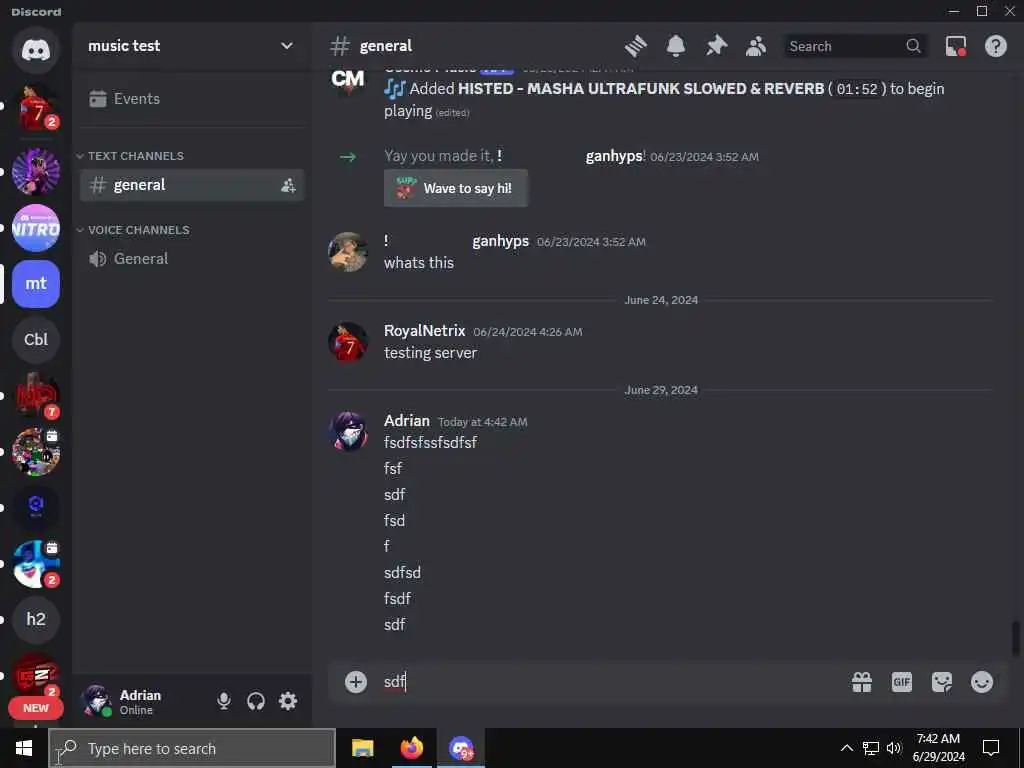Select the general text channel

(191, 185)
